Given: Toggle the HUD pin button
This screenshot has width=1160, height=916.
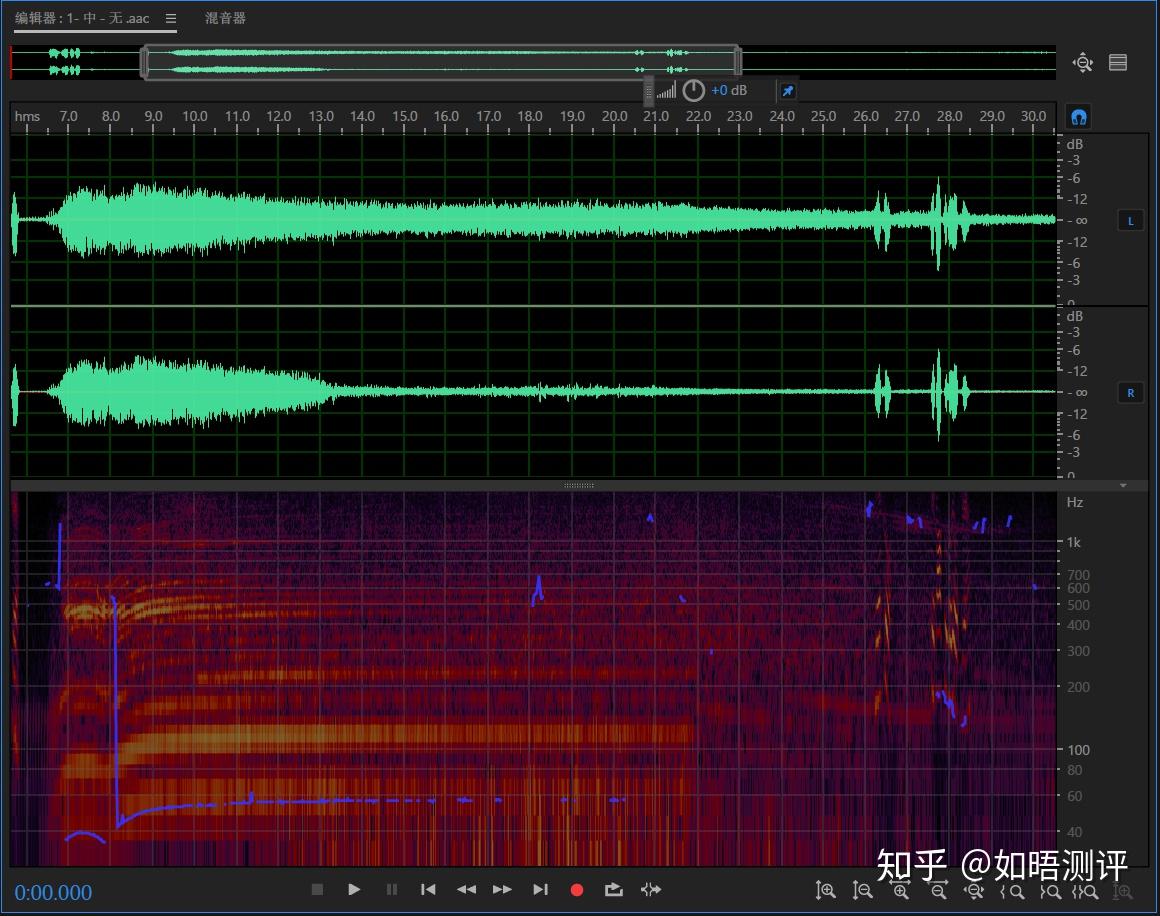Looking at the screenshot, I should point(788,91).
